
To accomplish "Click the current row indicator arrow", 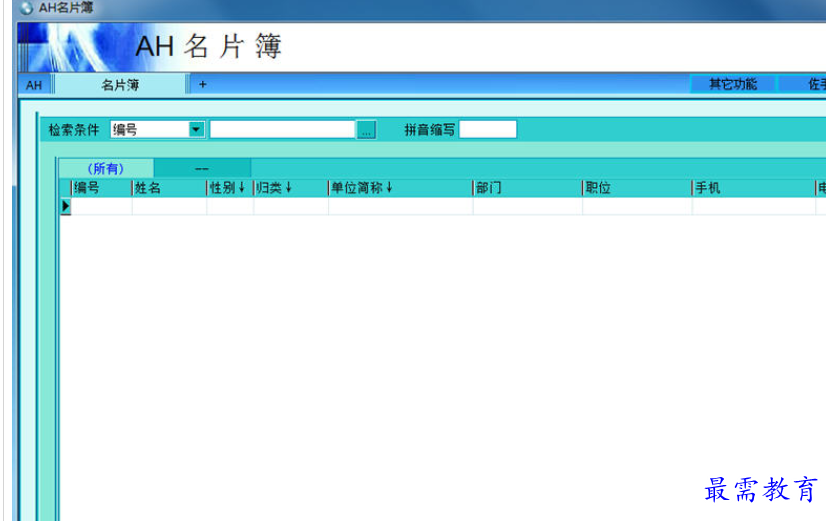I will click(66, 206).
